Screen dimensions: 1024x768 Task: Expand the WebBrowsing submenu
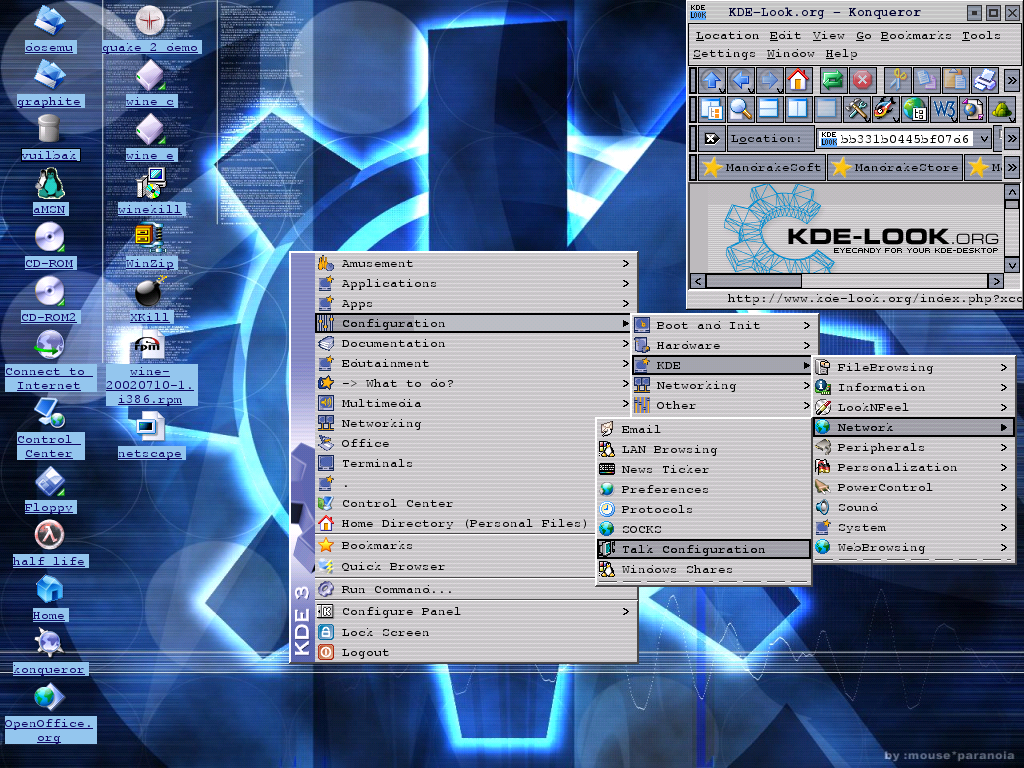coord(914,547)
